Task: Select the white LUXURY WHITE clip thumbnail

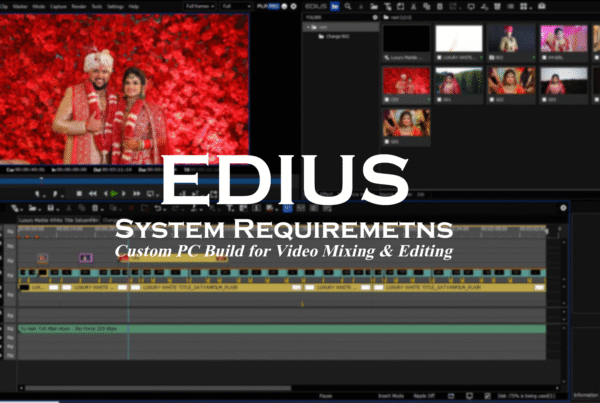Action: [459, 39]
